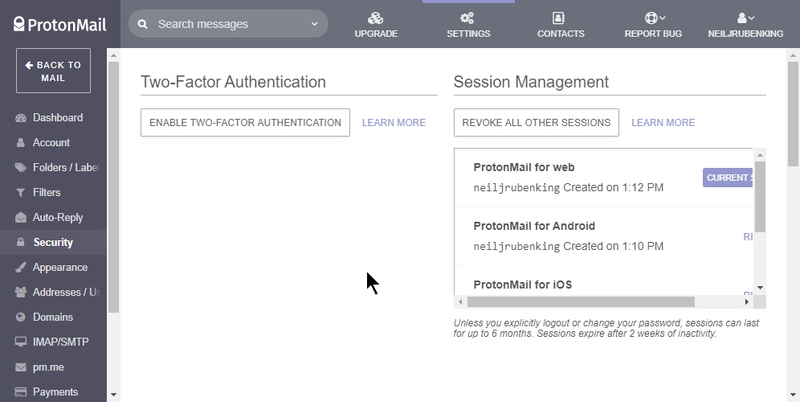800x402 pixels.
Task: Select ProtonMail for web session title
Action: [x=524, y=167]
